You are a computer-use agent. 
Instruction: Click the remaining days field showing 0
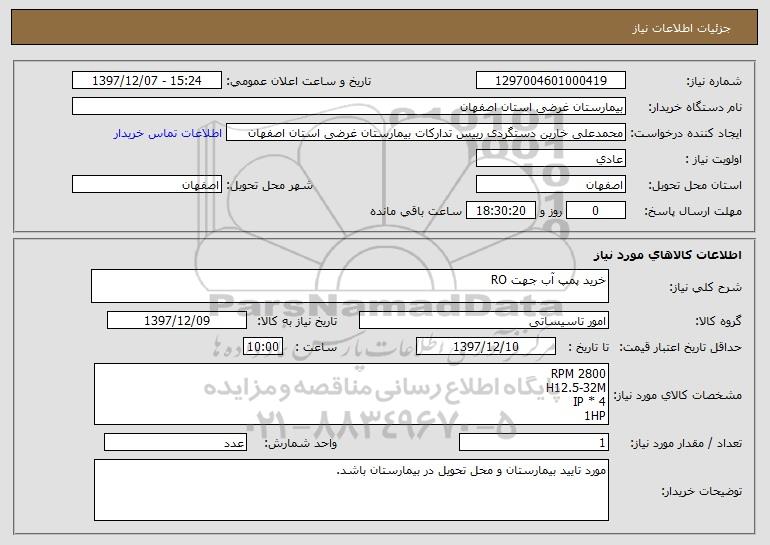[x=596, y=210]
